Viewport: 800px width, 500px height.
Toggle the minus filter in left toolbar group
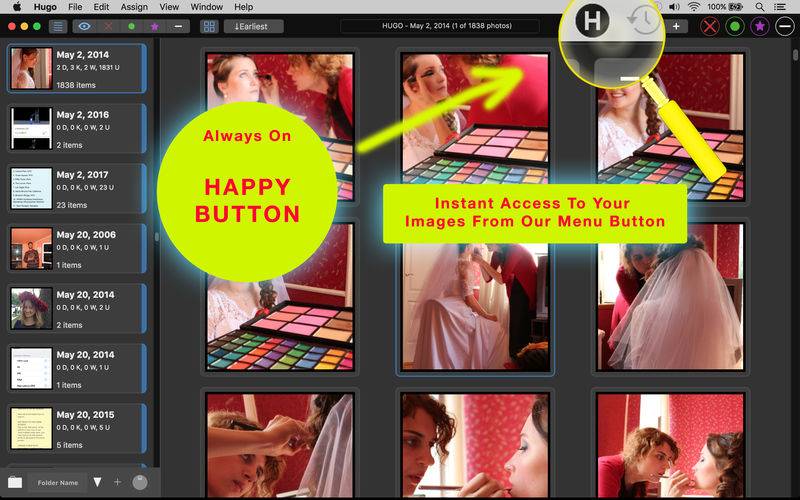[178, 27]
